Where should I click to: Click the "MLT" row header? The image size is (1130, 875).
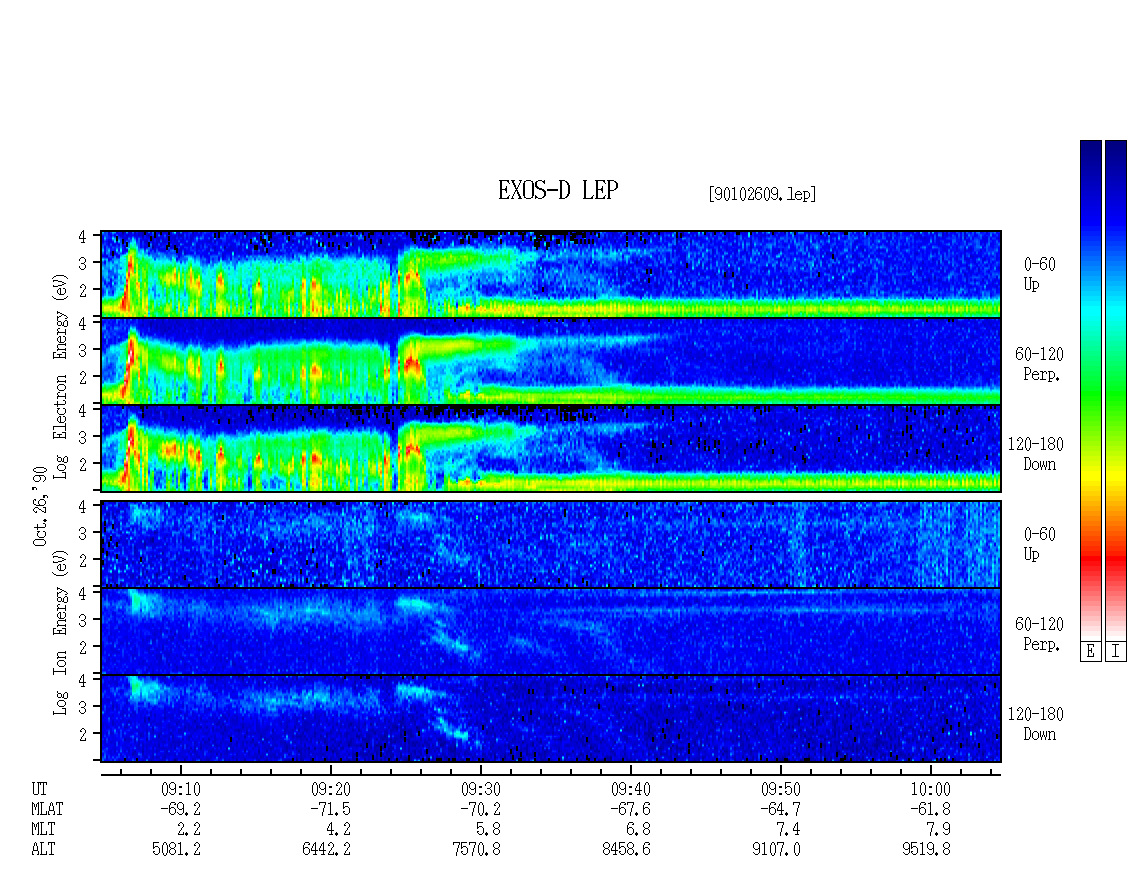pyautogui.click(x=43, y=829)
